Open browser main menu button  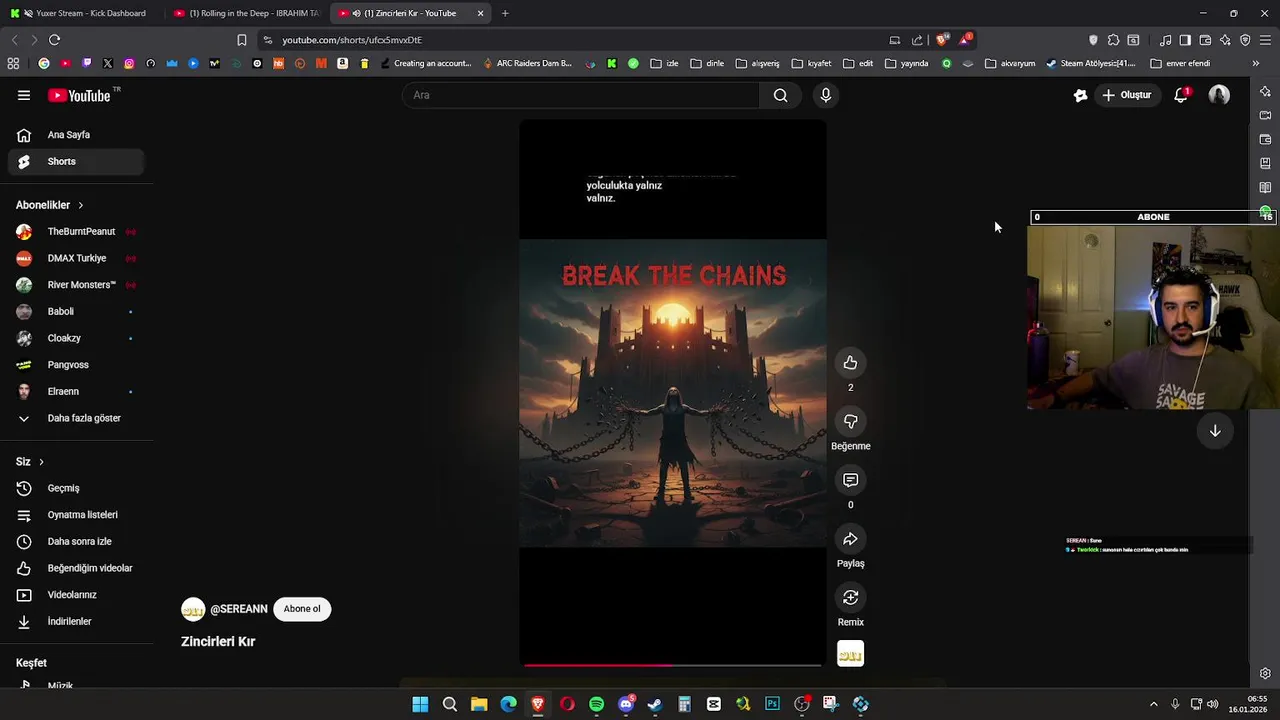(1265, 40)
